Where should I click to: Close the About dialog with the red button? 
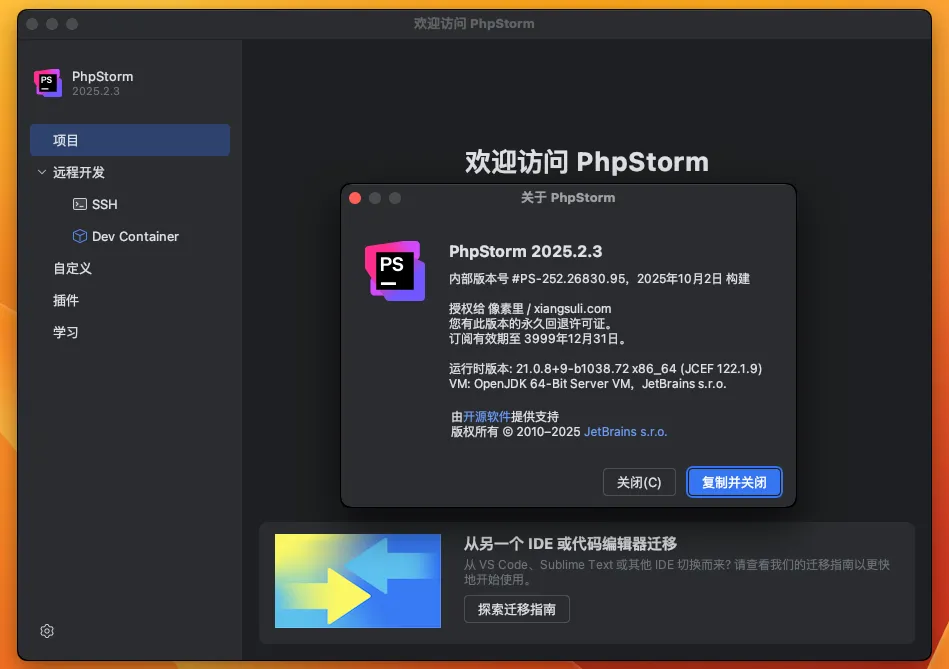[355, 198]
